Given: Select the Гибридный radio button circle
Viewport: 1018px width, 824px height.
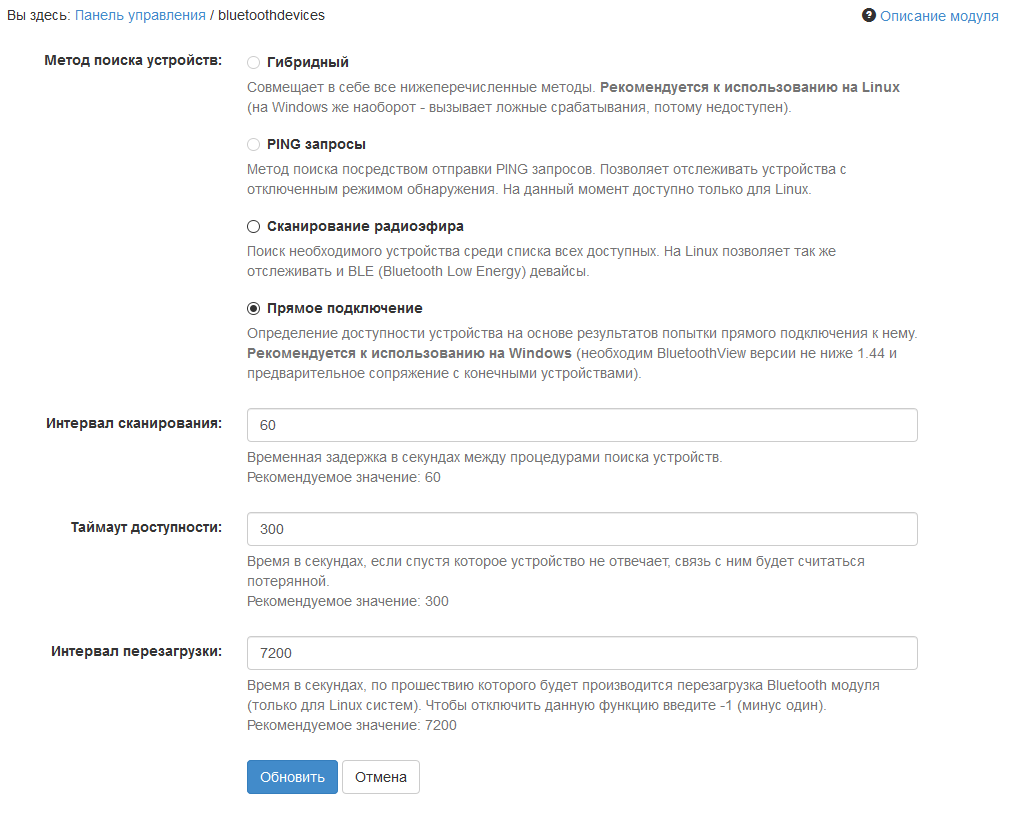Looking at the screenshot, I should [x=253, y=62].
